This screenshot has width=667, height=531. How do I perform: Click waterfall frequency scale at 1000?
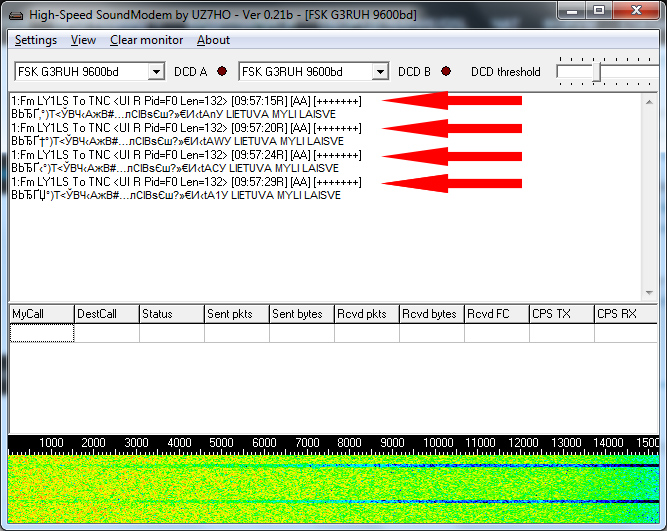point(51,442)
